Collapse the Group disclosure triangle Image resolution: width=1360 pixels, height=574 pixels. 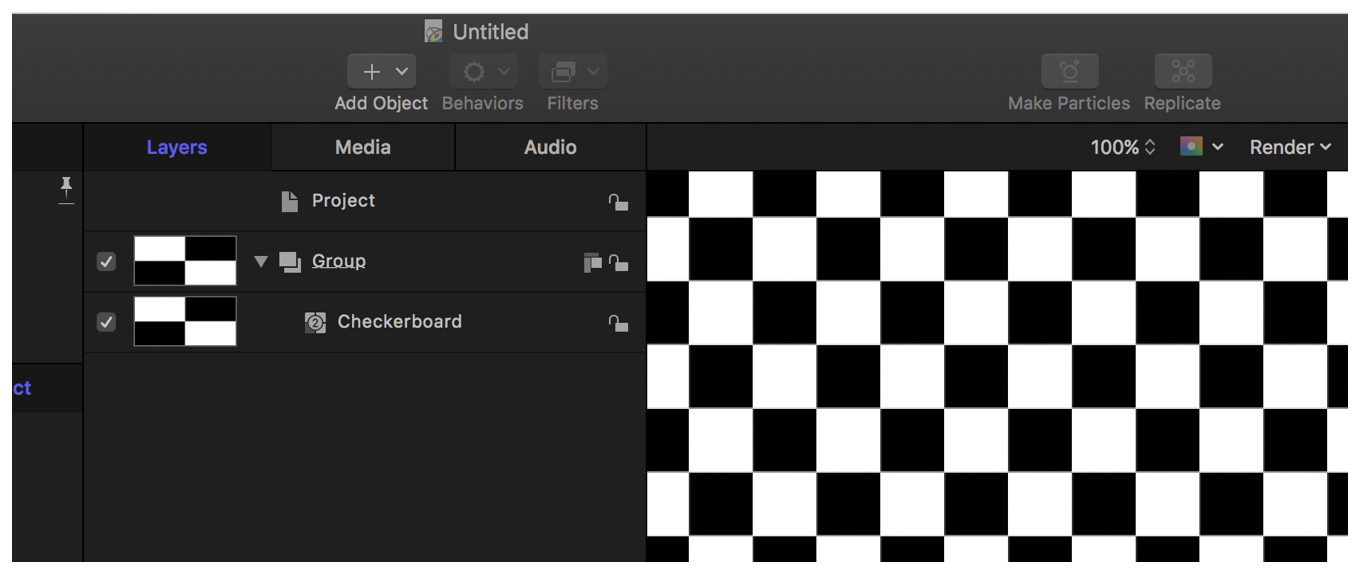tap(260, 262)
